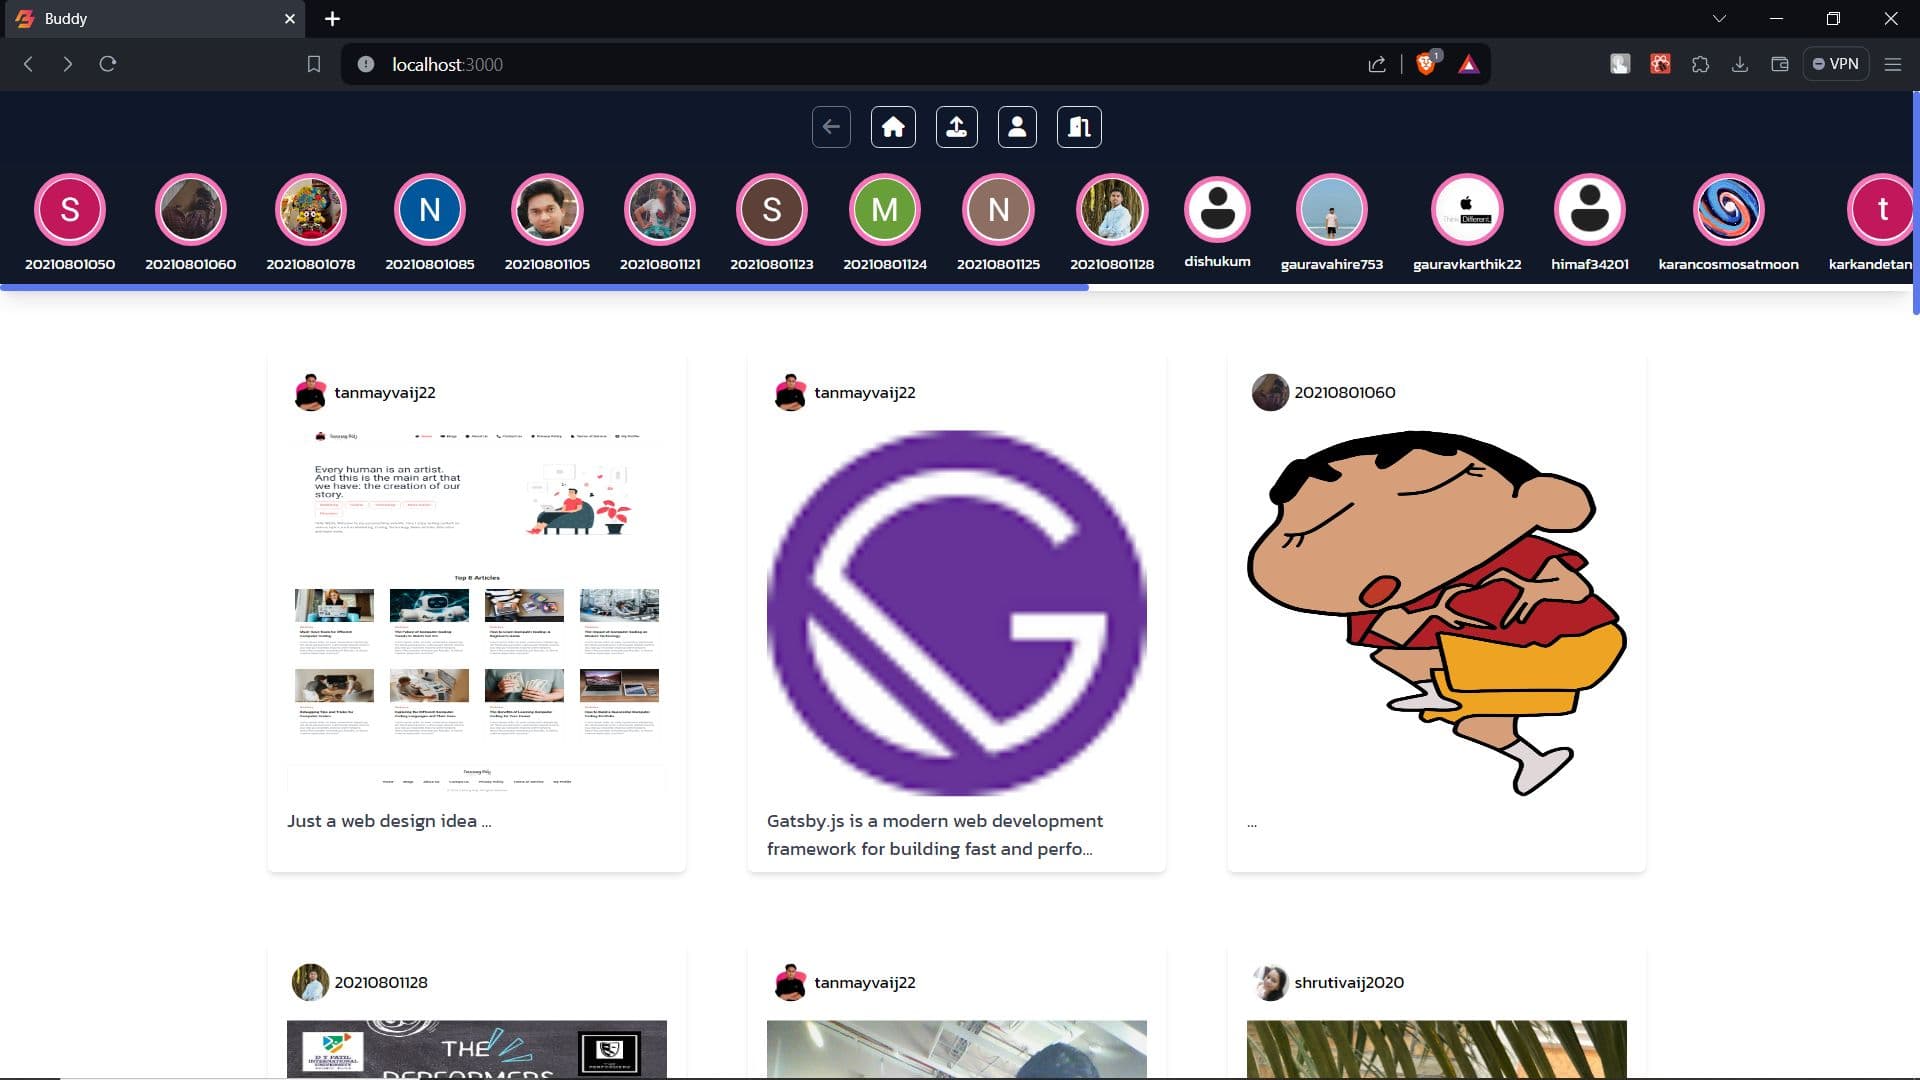Open the profile icon in navbar

click(x=1017, y=127)
